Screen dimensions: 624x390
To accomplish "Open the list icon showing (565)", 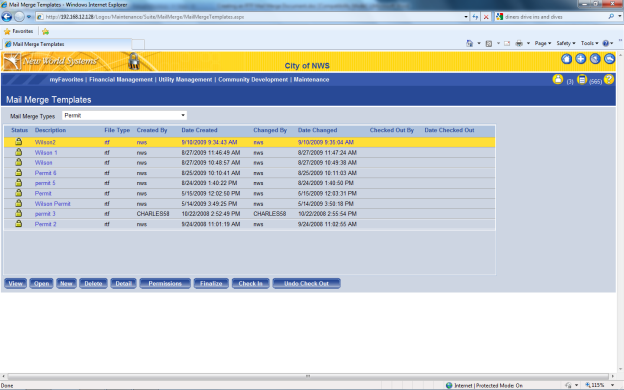I will (582, 80).
